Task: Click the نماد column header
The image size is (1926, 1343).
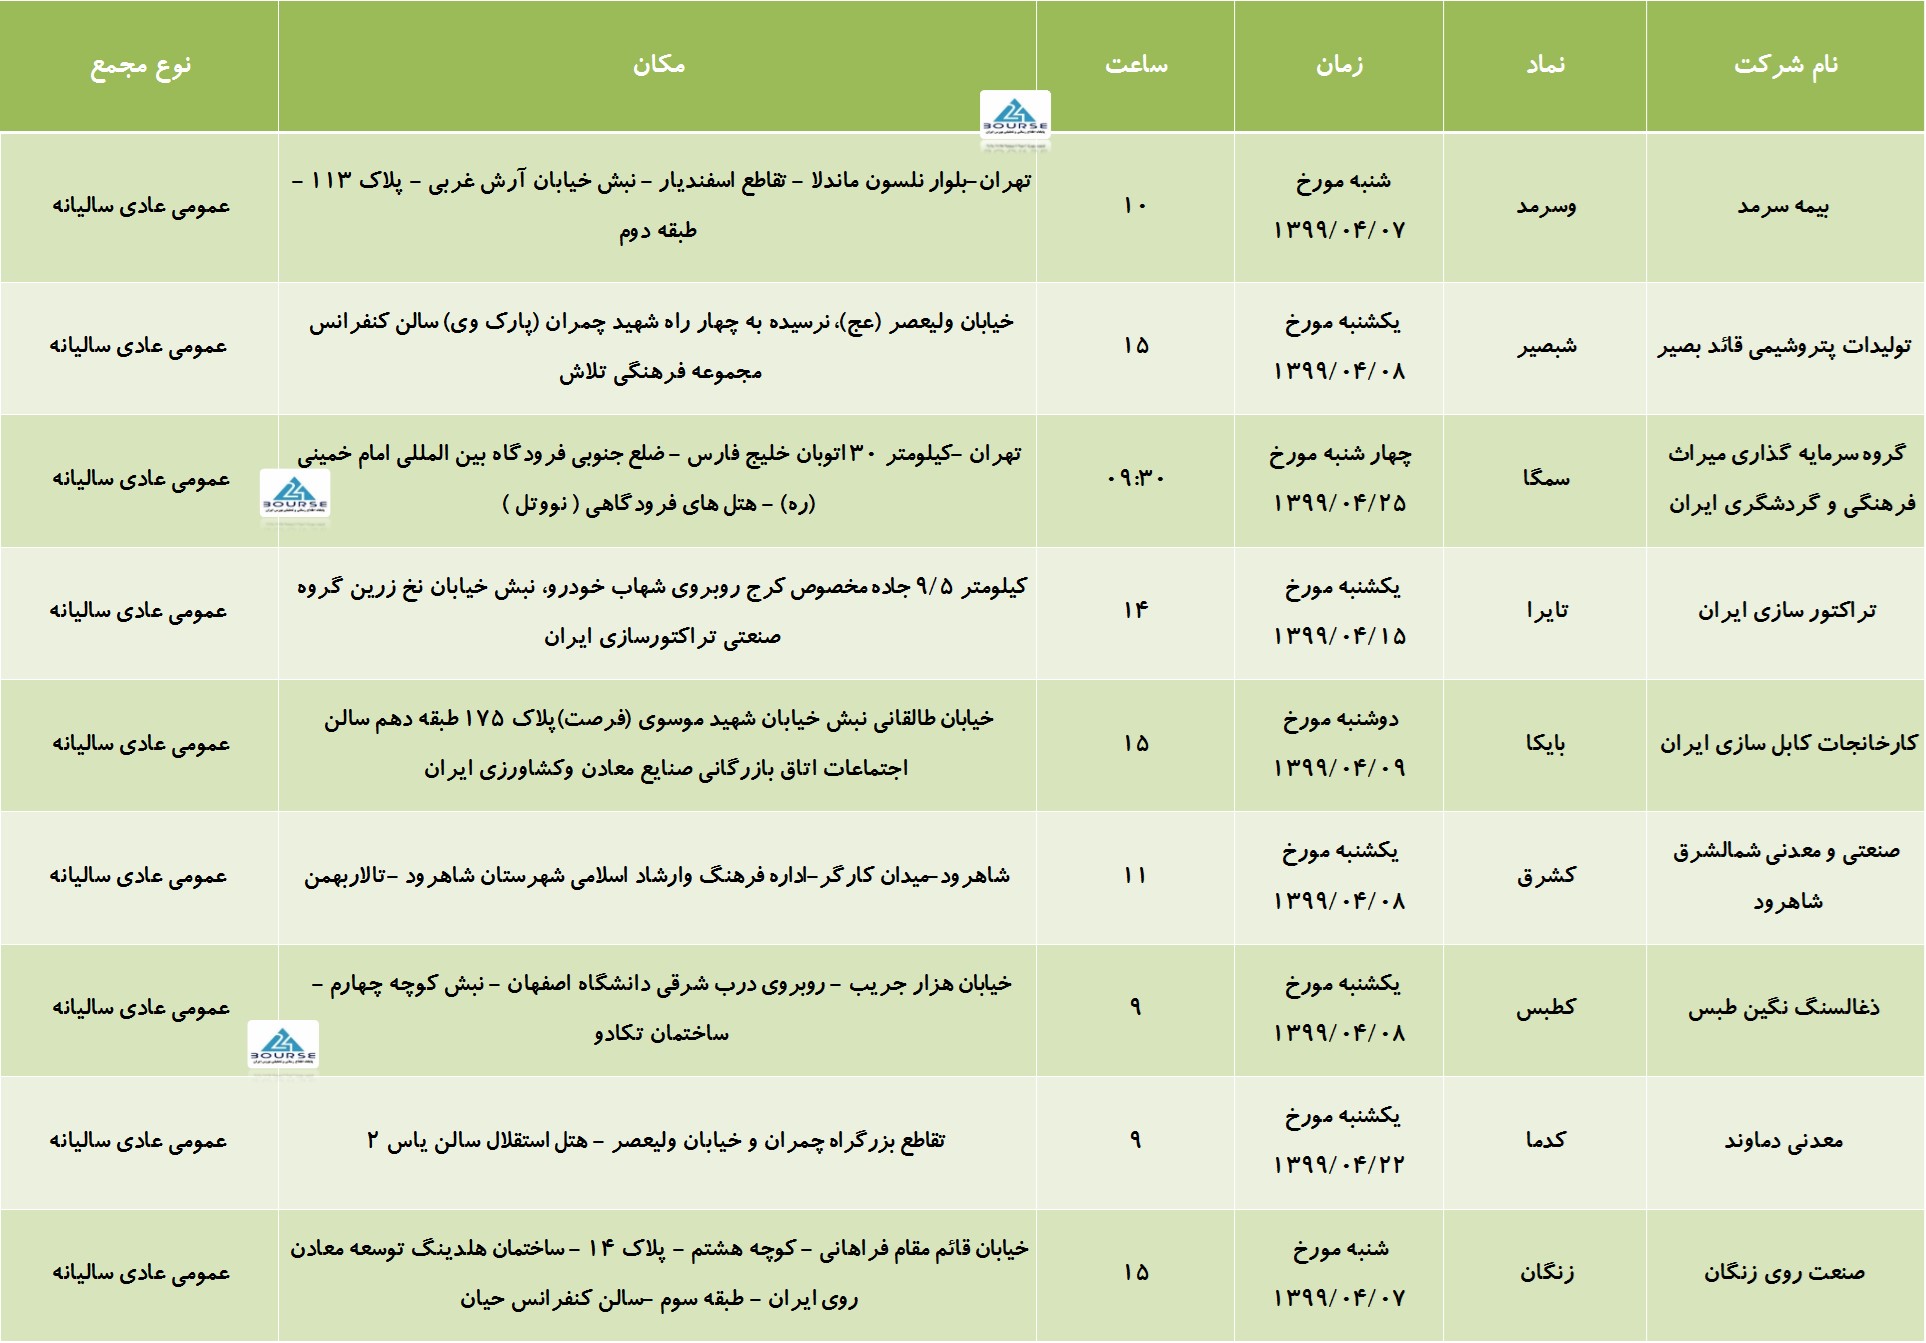Action: coord(1545,65)
